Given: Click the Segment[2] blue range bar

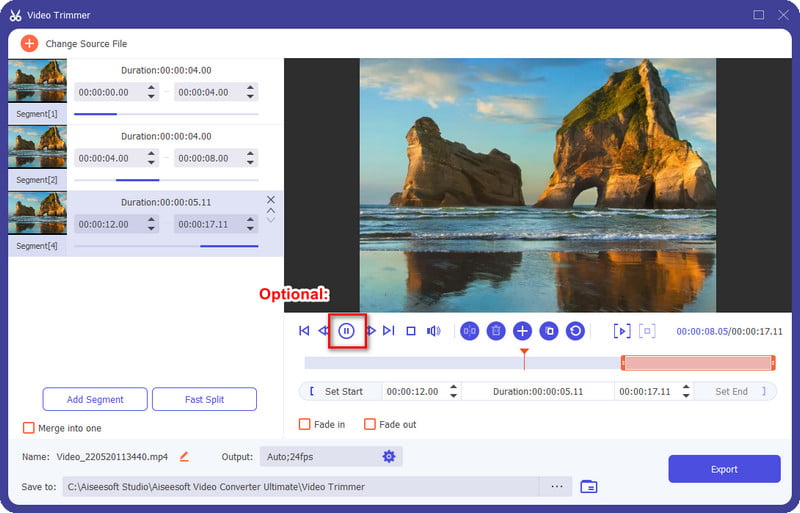Looking at the screenshot, I should (138, 180).
